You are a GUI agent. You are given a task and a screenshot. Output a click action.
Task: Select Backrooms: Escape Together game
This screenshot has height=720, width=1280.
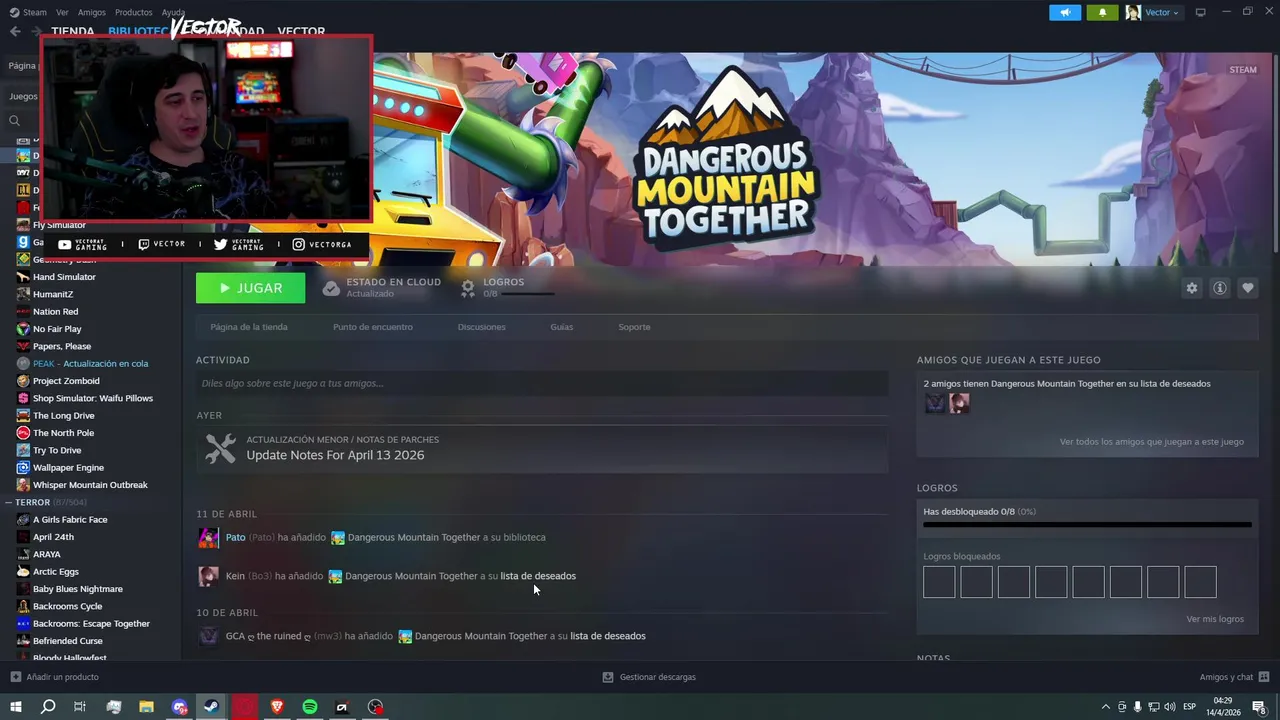click(x=91, y=623)
